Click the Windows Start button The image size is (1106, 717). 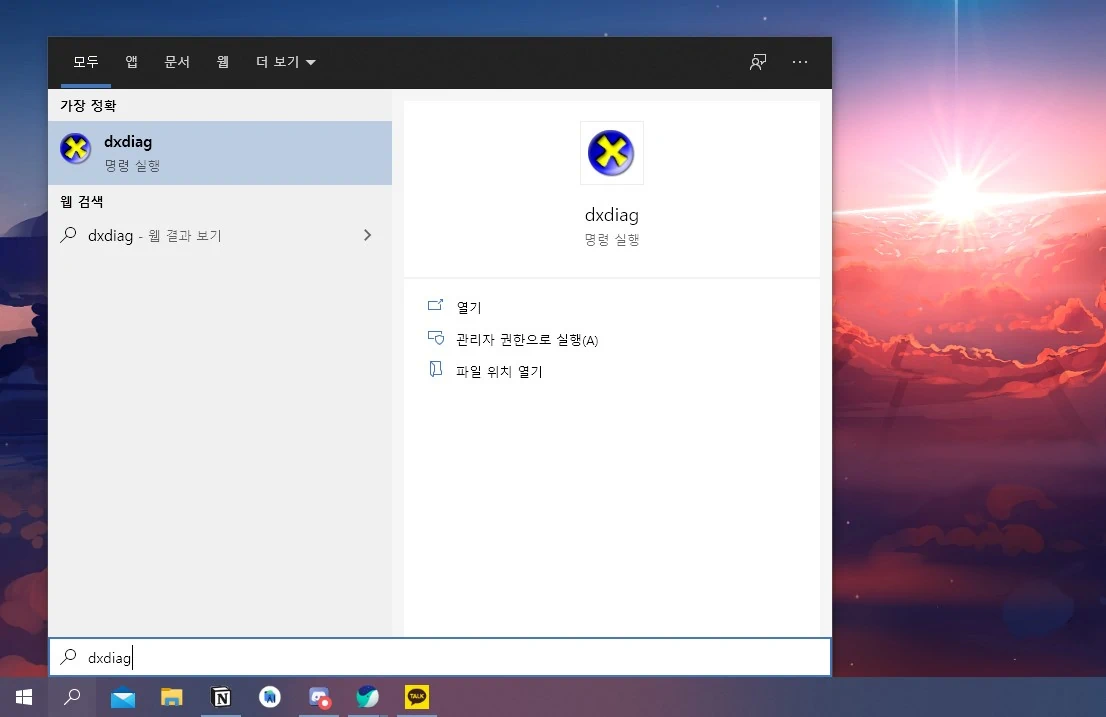[23, 697]
